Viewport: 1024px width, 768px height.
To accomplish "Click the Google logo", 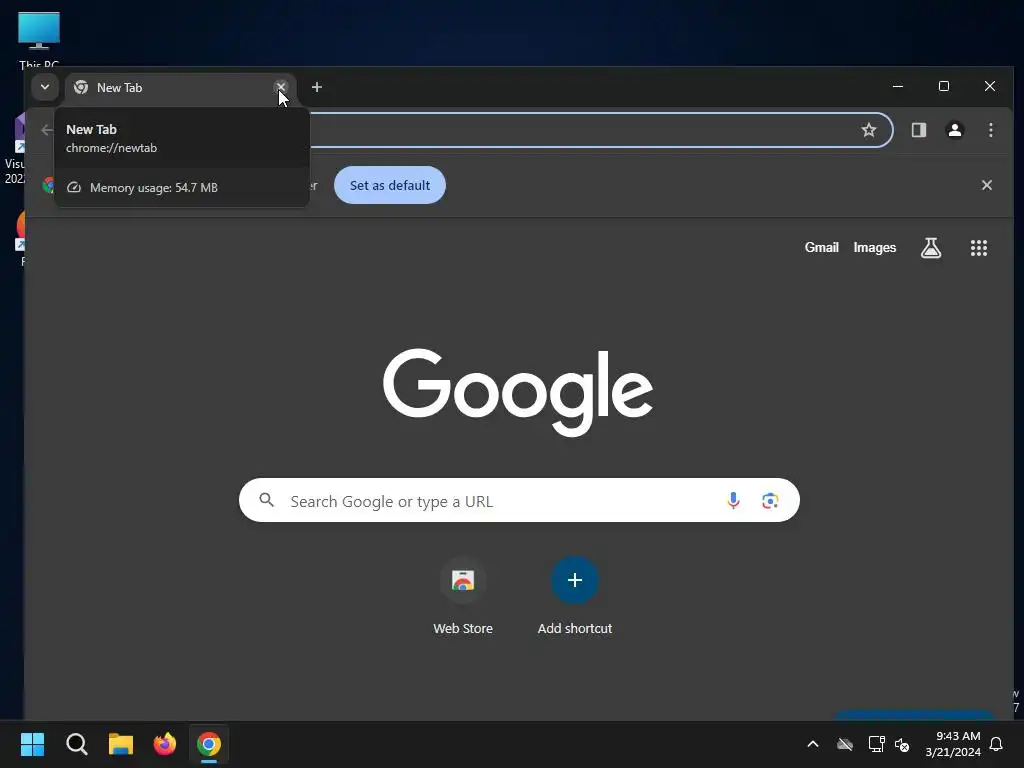I will coord(518,392).
